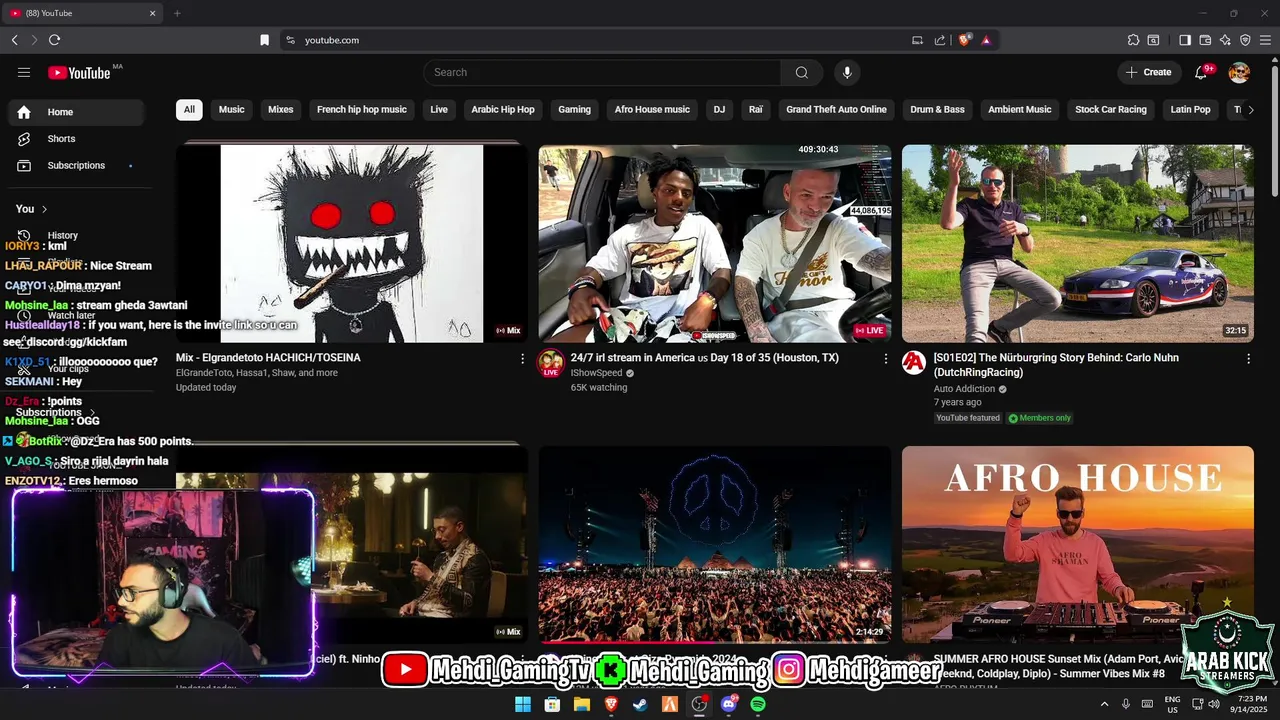Select the DJ filter chip

tap(719, 109)
